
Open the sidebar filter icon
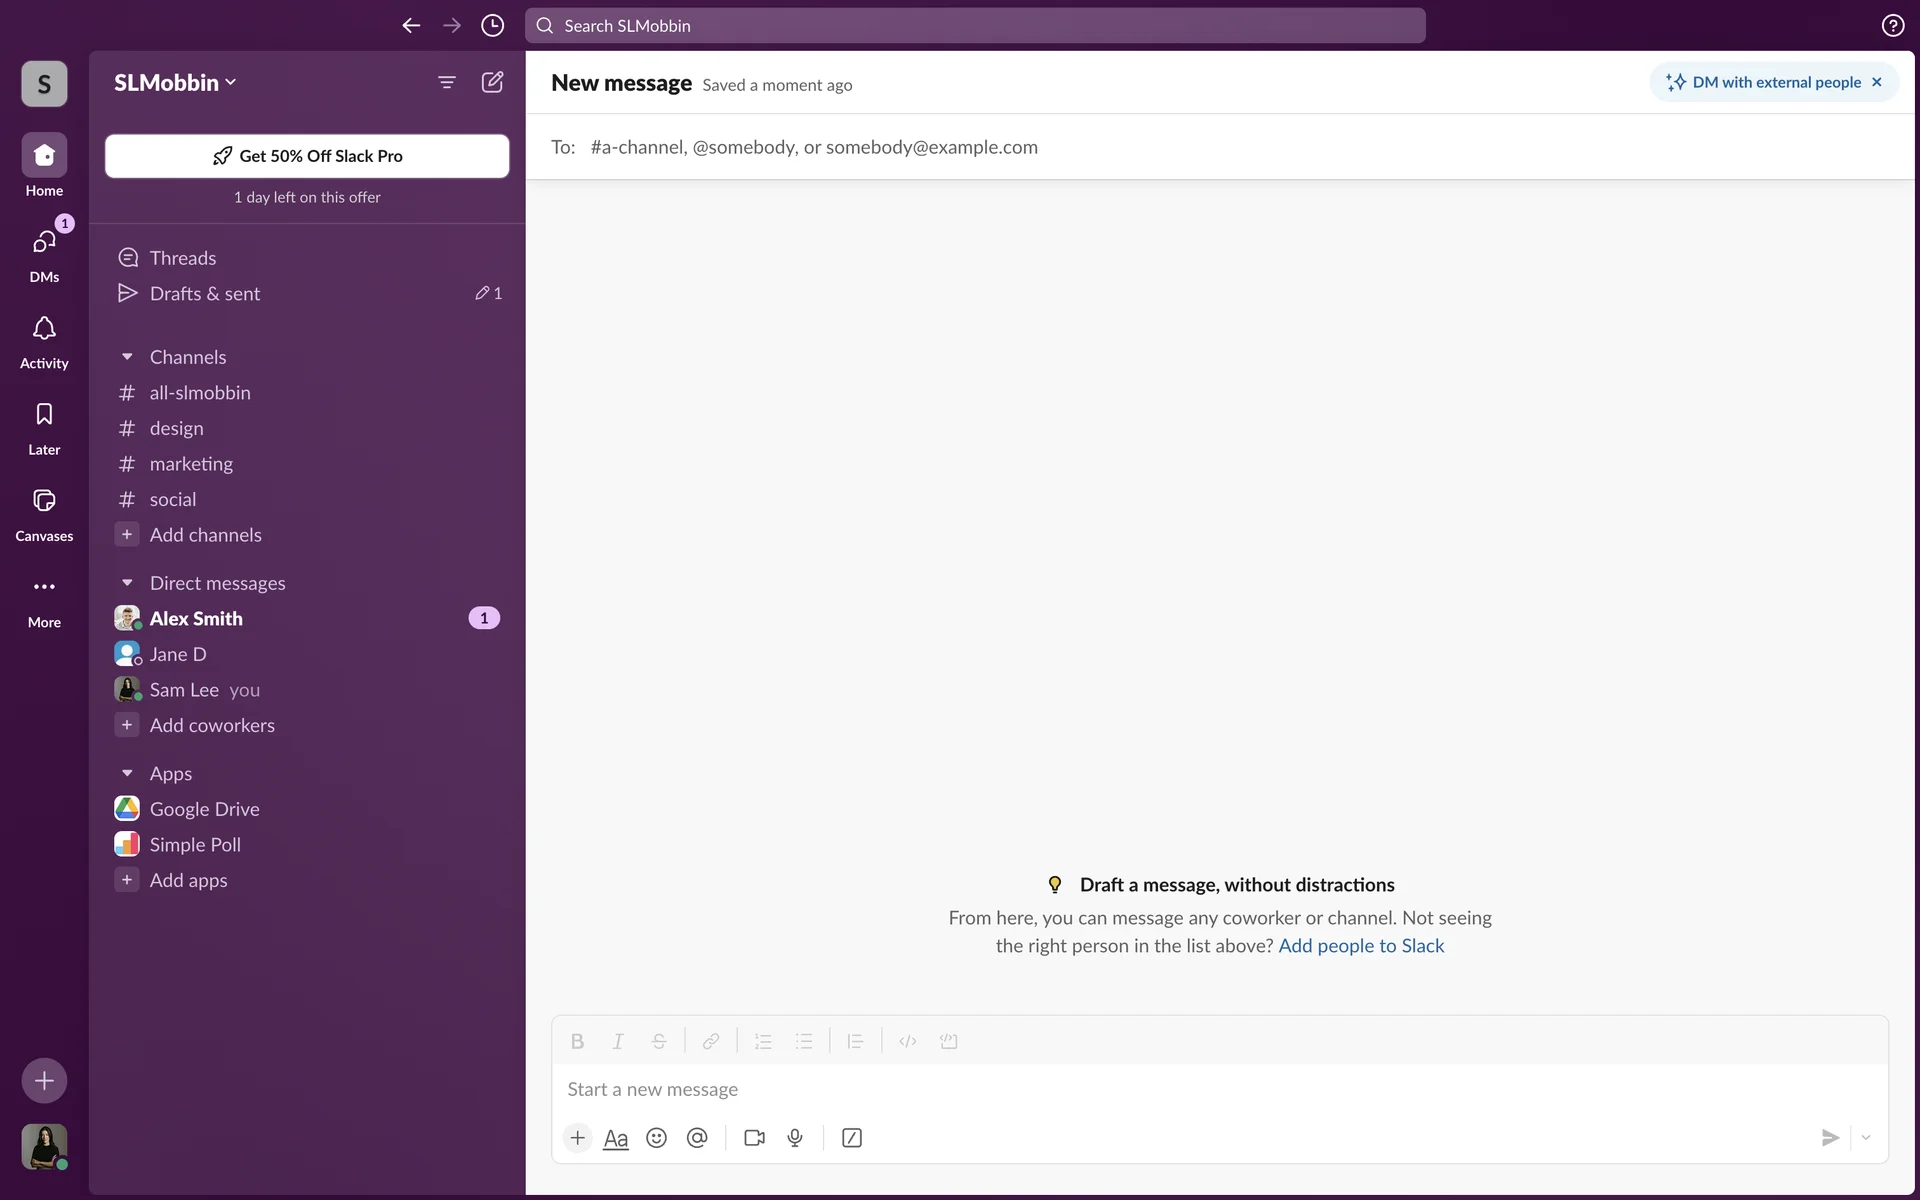tap(447, 82)
